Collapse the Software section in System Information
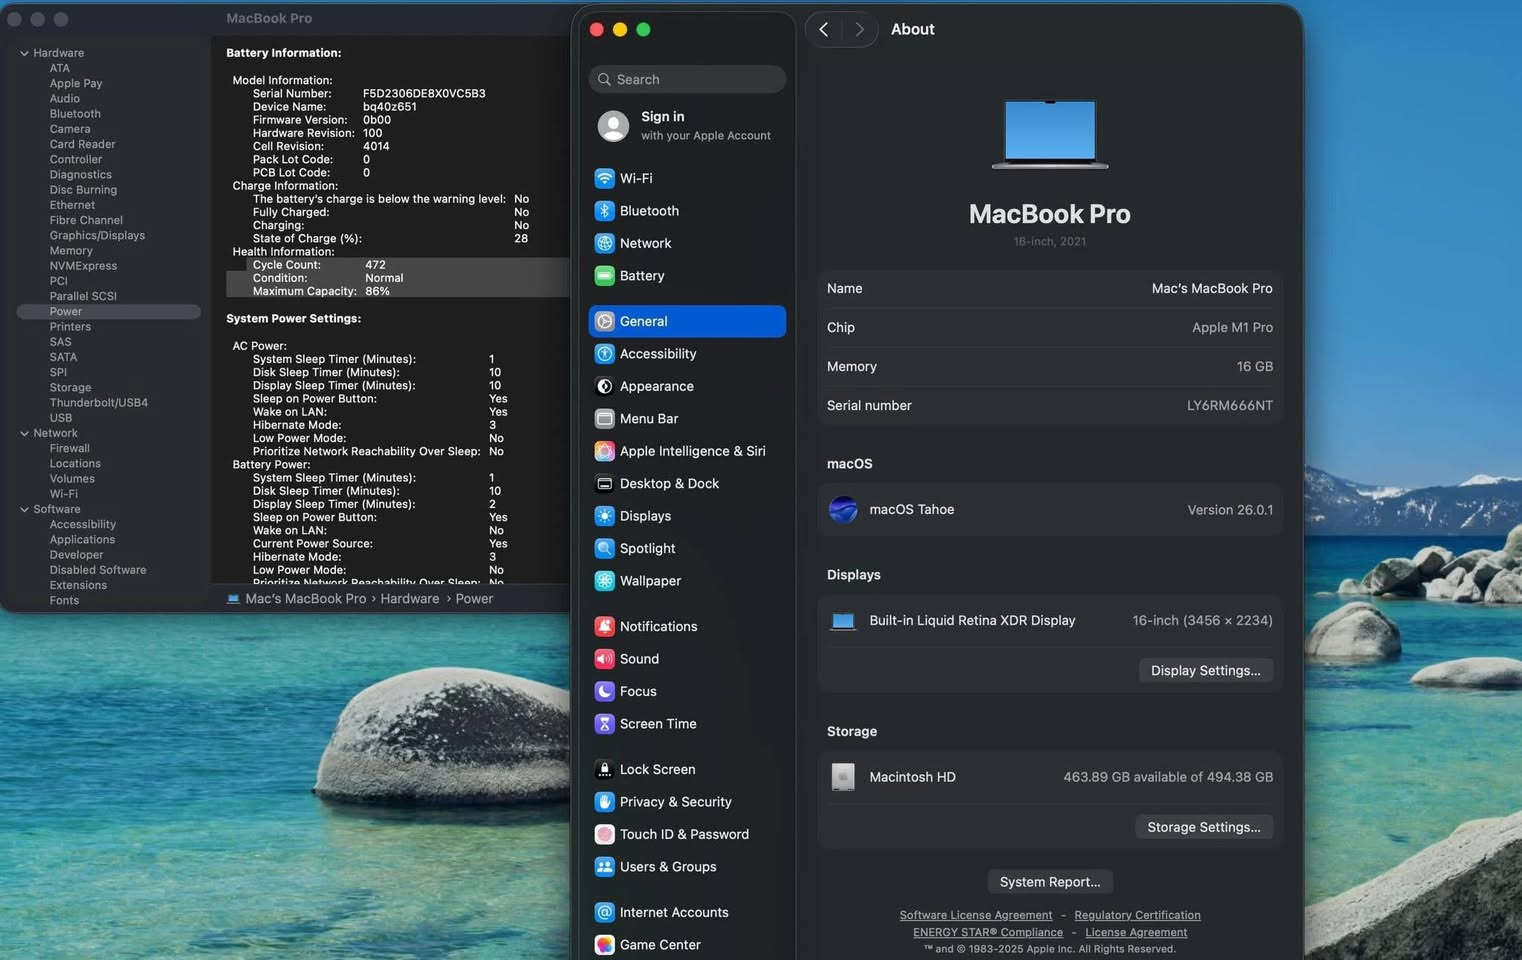1522x960 pixels. (x=24, y=509)
